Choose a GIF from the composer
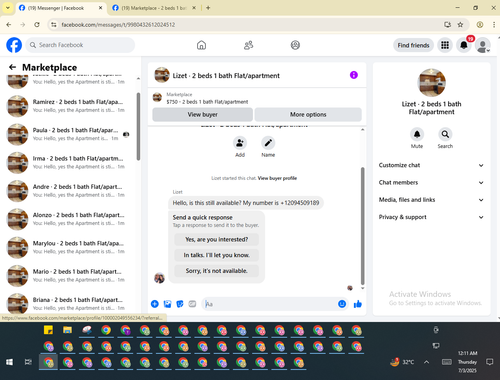 pyautogui.click(x=192, y=304)
